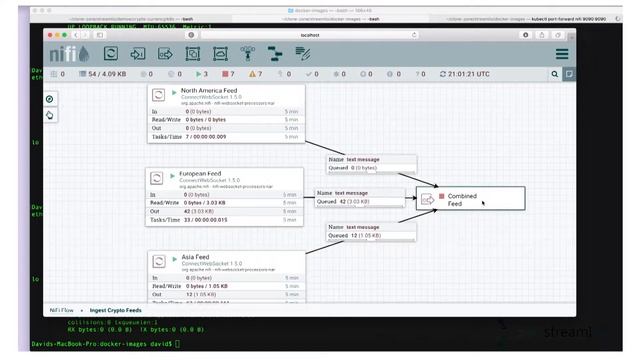The image size is (640, 360).
Task: Click the Asia Feed processor icon
Action: click(x=159, y=261)
